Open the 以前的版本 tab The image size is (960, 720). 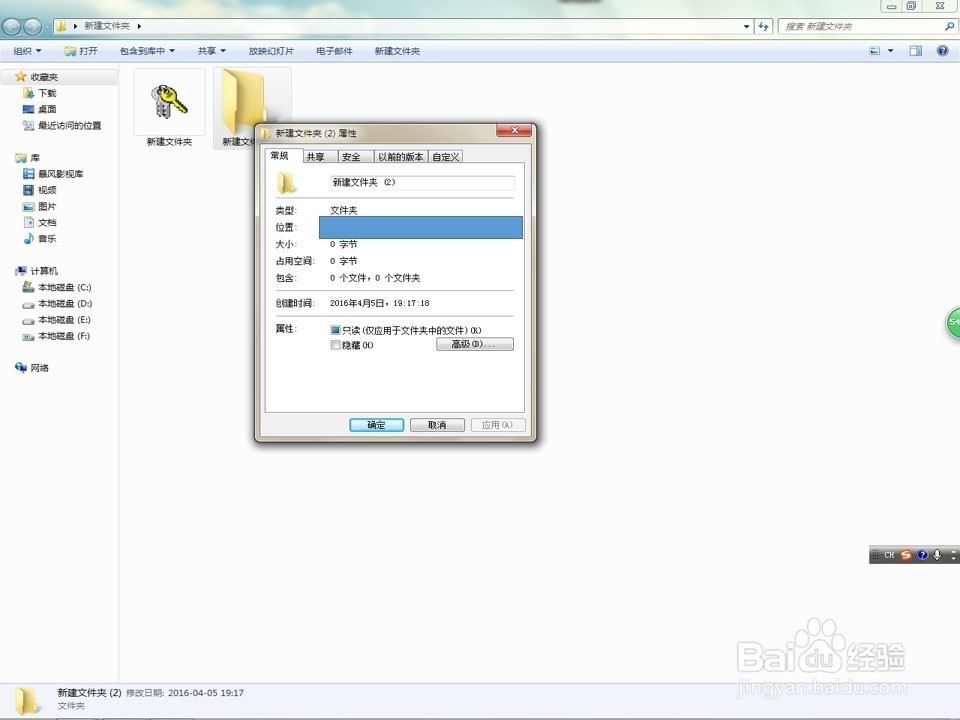(401, 156)
